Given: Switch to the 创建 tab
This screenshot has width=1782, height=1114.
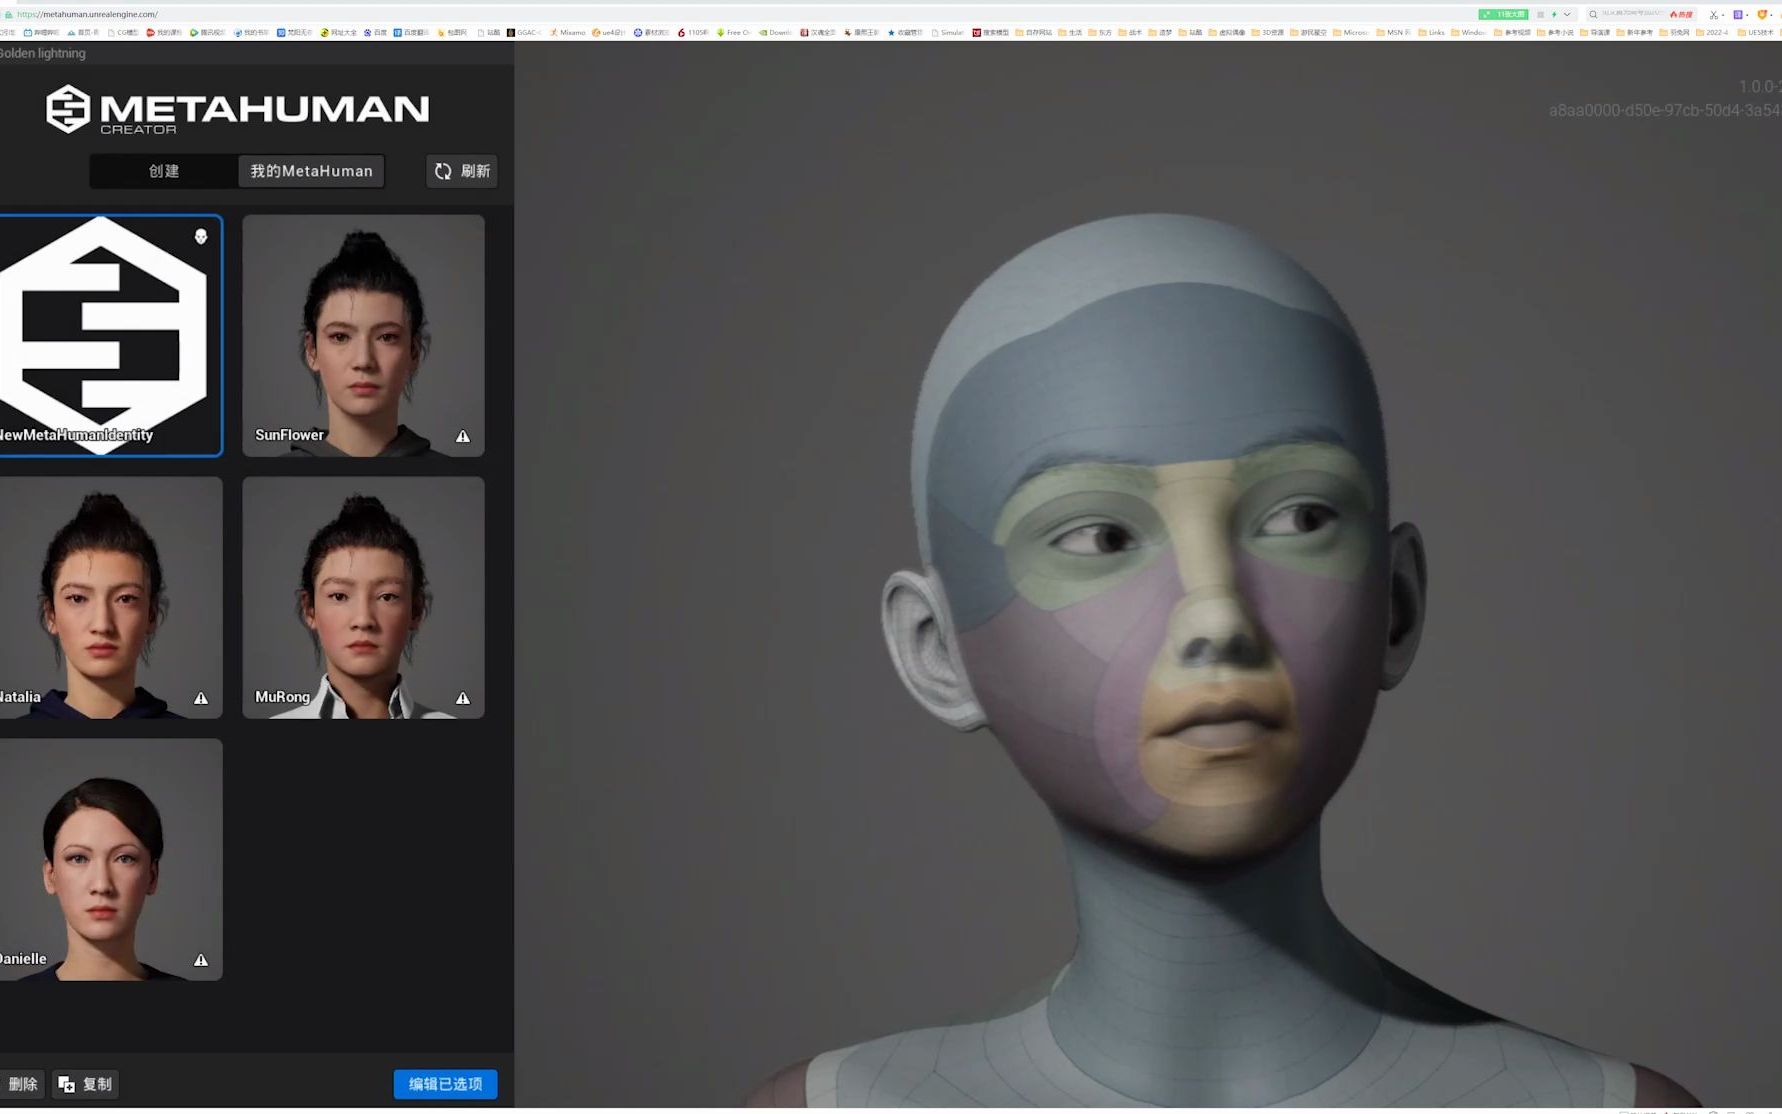Looking at the screenshot, I should click(x=162, y=171).
